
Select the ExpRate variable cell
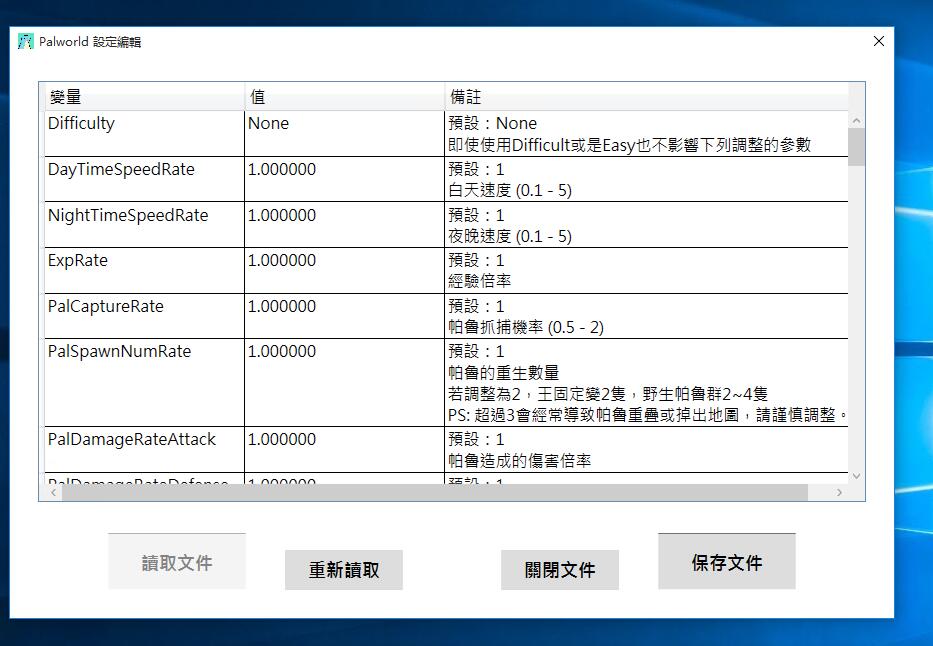pyautogui.click(x=145, y=271)
